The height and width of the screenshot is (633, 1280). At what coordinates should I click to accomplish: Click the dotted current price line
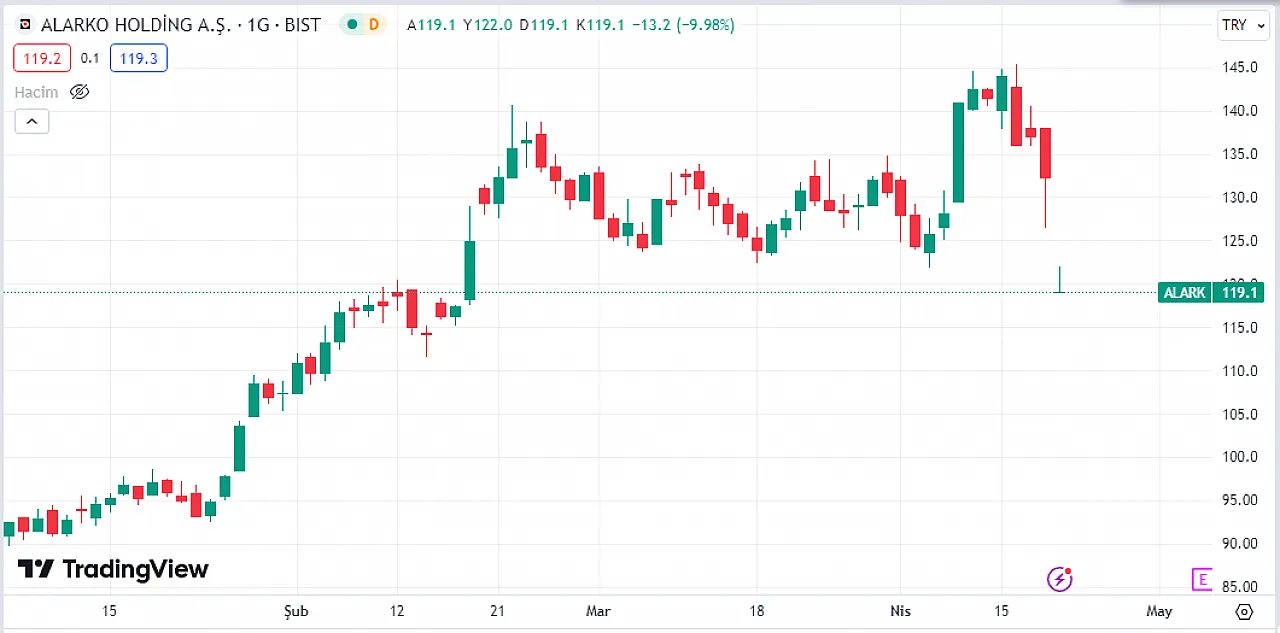(x=579, y=293)
